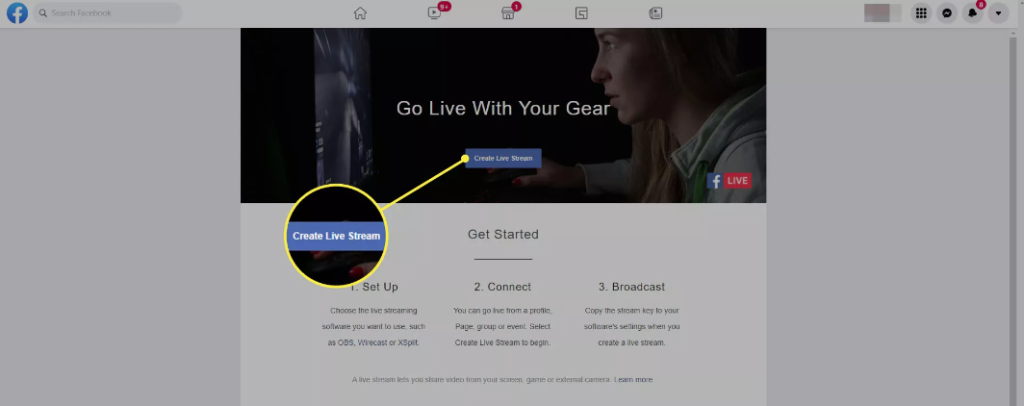Click the 3. Broadcast step heading
The image size is (1024, 406).
click(632, 287)
